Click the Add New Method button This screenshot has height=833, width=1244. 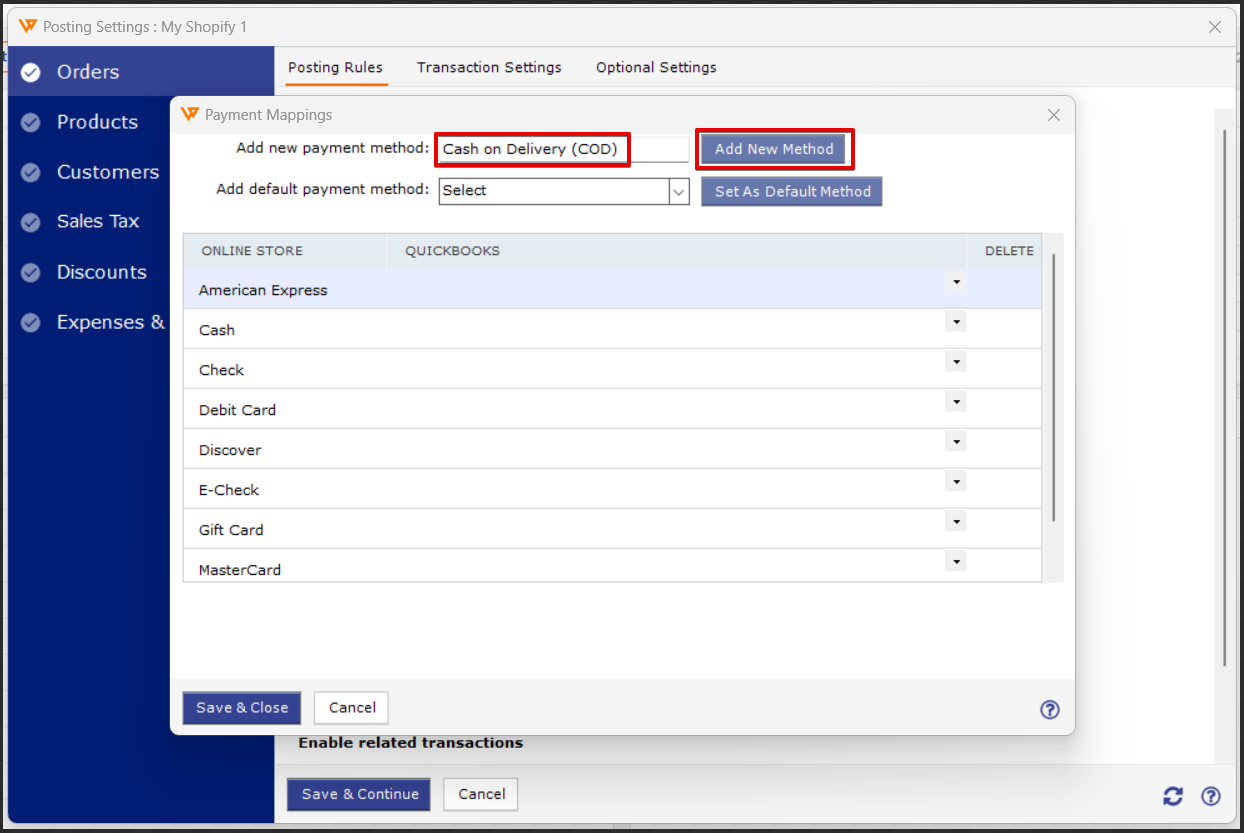[774, 149]
